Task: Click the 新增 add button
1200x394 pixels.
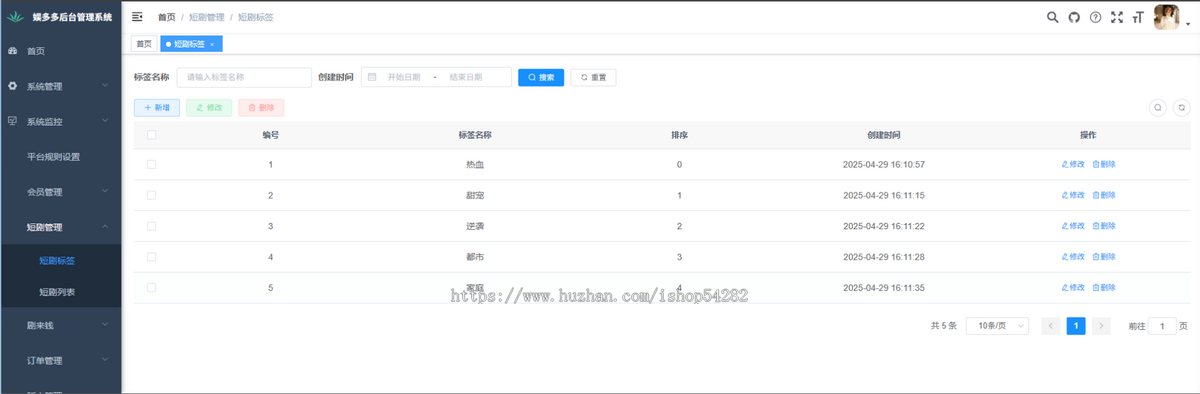Action: (157, 107)
